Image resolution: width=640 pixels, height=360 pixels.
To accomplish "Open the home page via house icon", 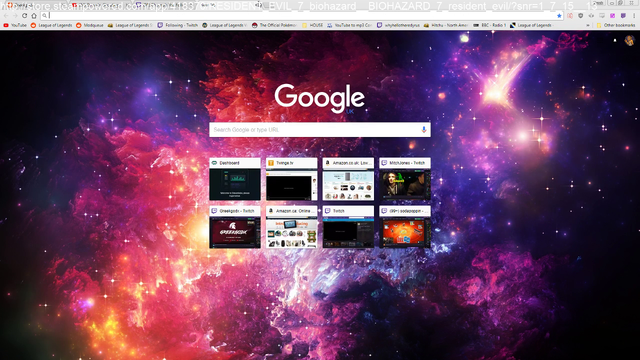I will (x=34, y=16).
